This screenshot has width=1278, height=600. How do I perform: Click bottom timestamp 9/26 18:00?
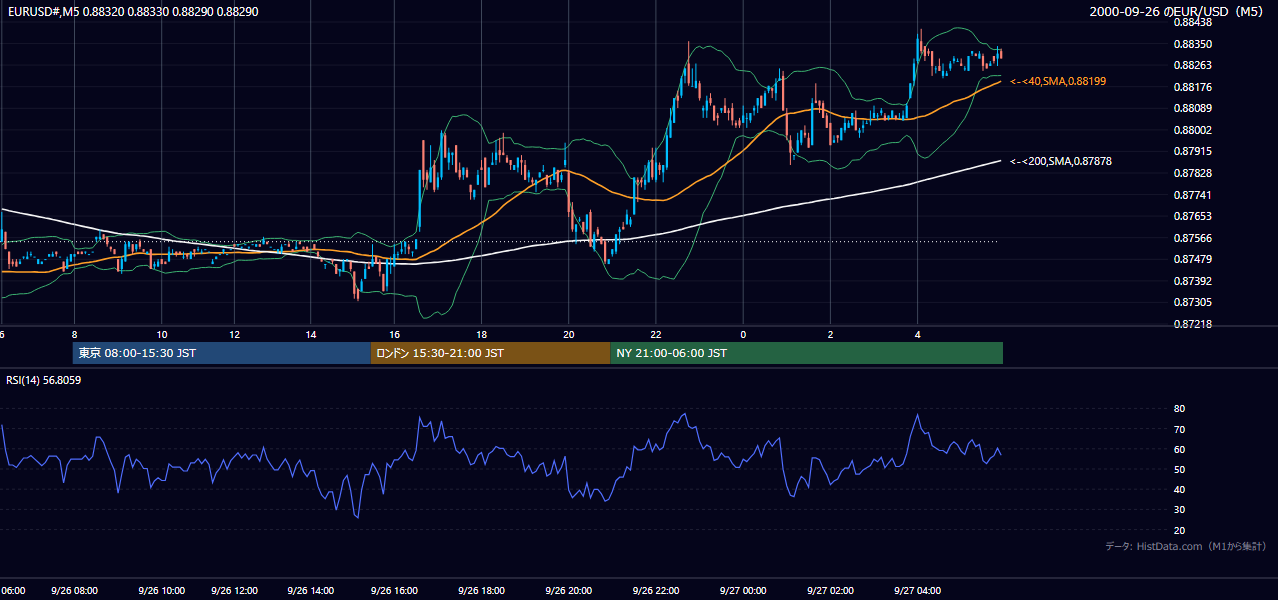click(482, 591)
